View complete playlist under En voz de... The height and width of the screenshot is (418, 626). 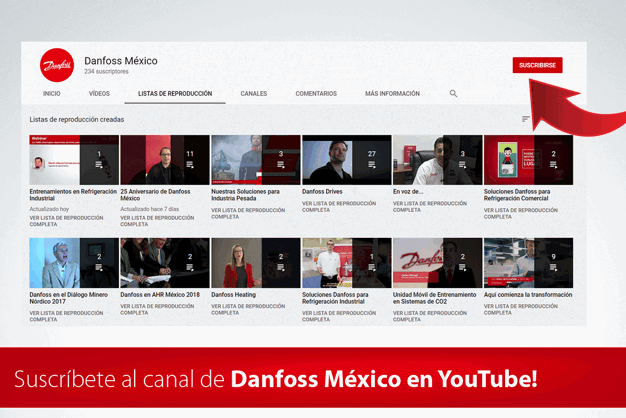pyautogui.click(x=430, y=206)
